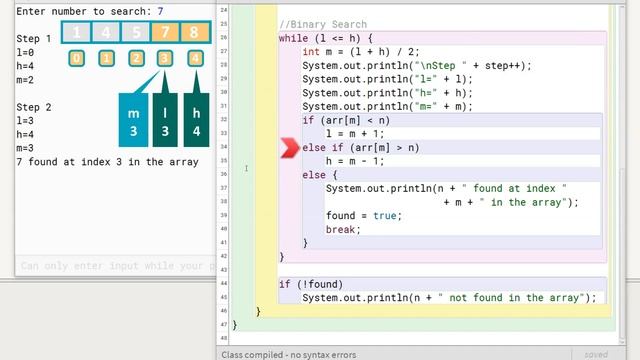Click the 'while (l <= h) {' line
This screenshot has width=640, height=360.
[x=325, y=38]
